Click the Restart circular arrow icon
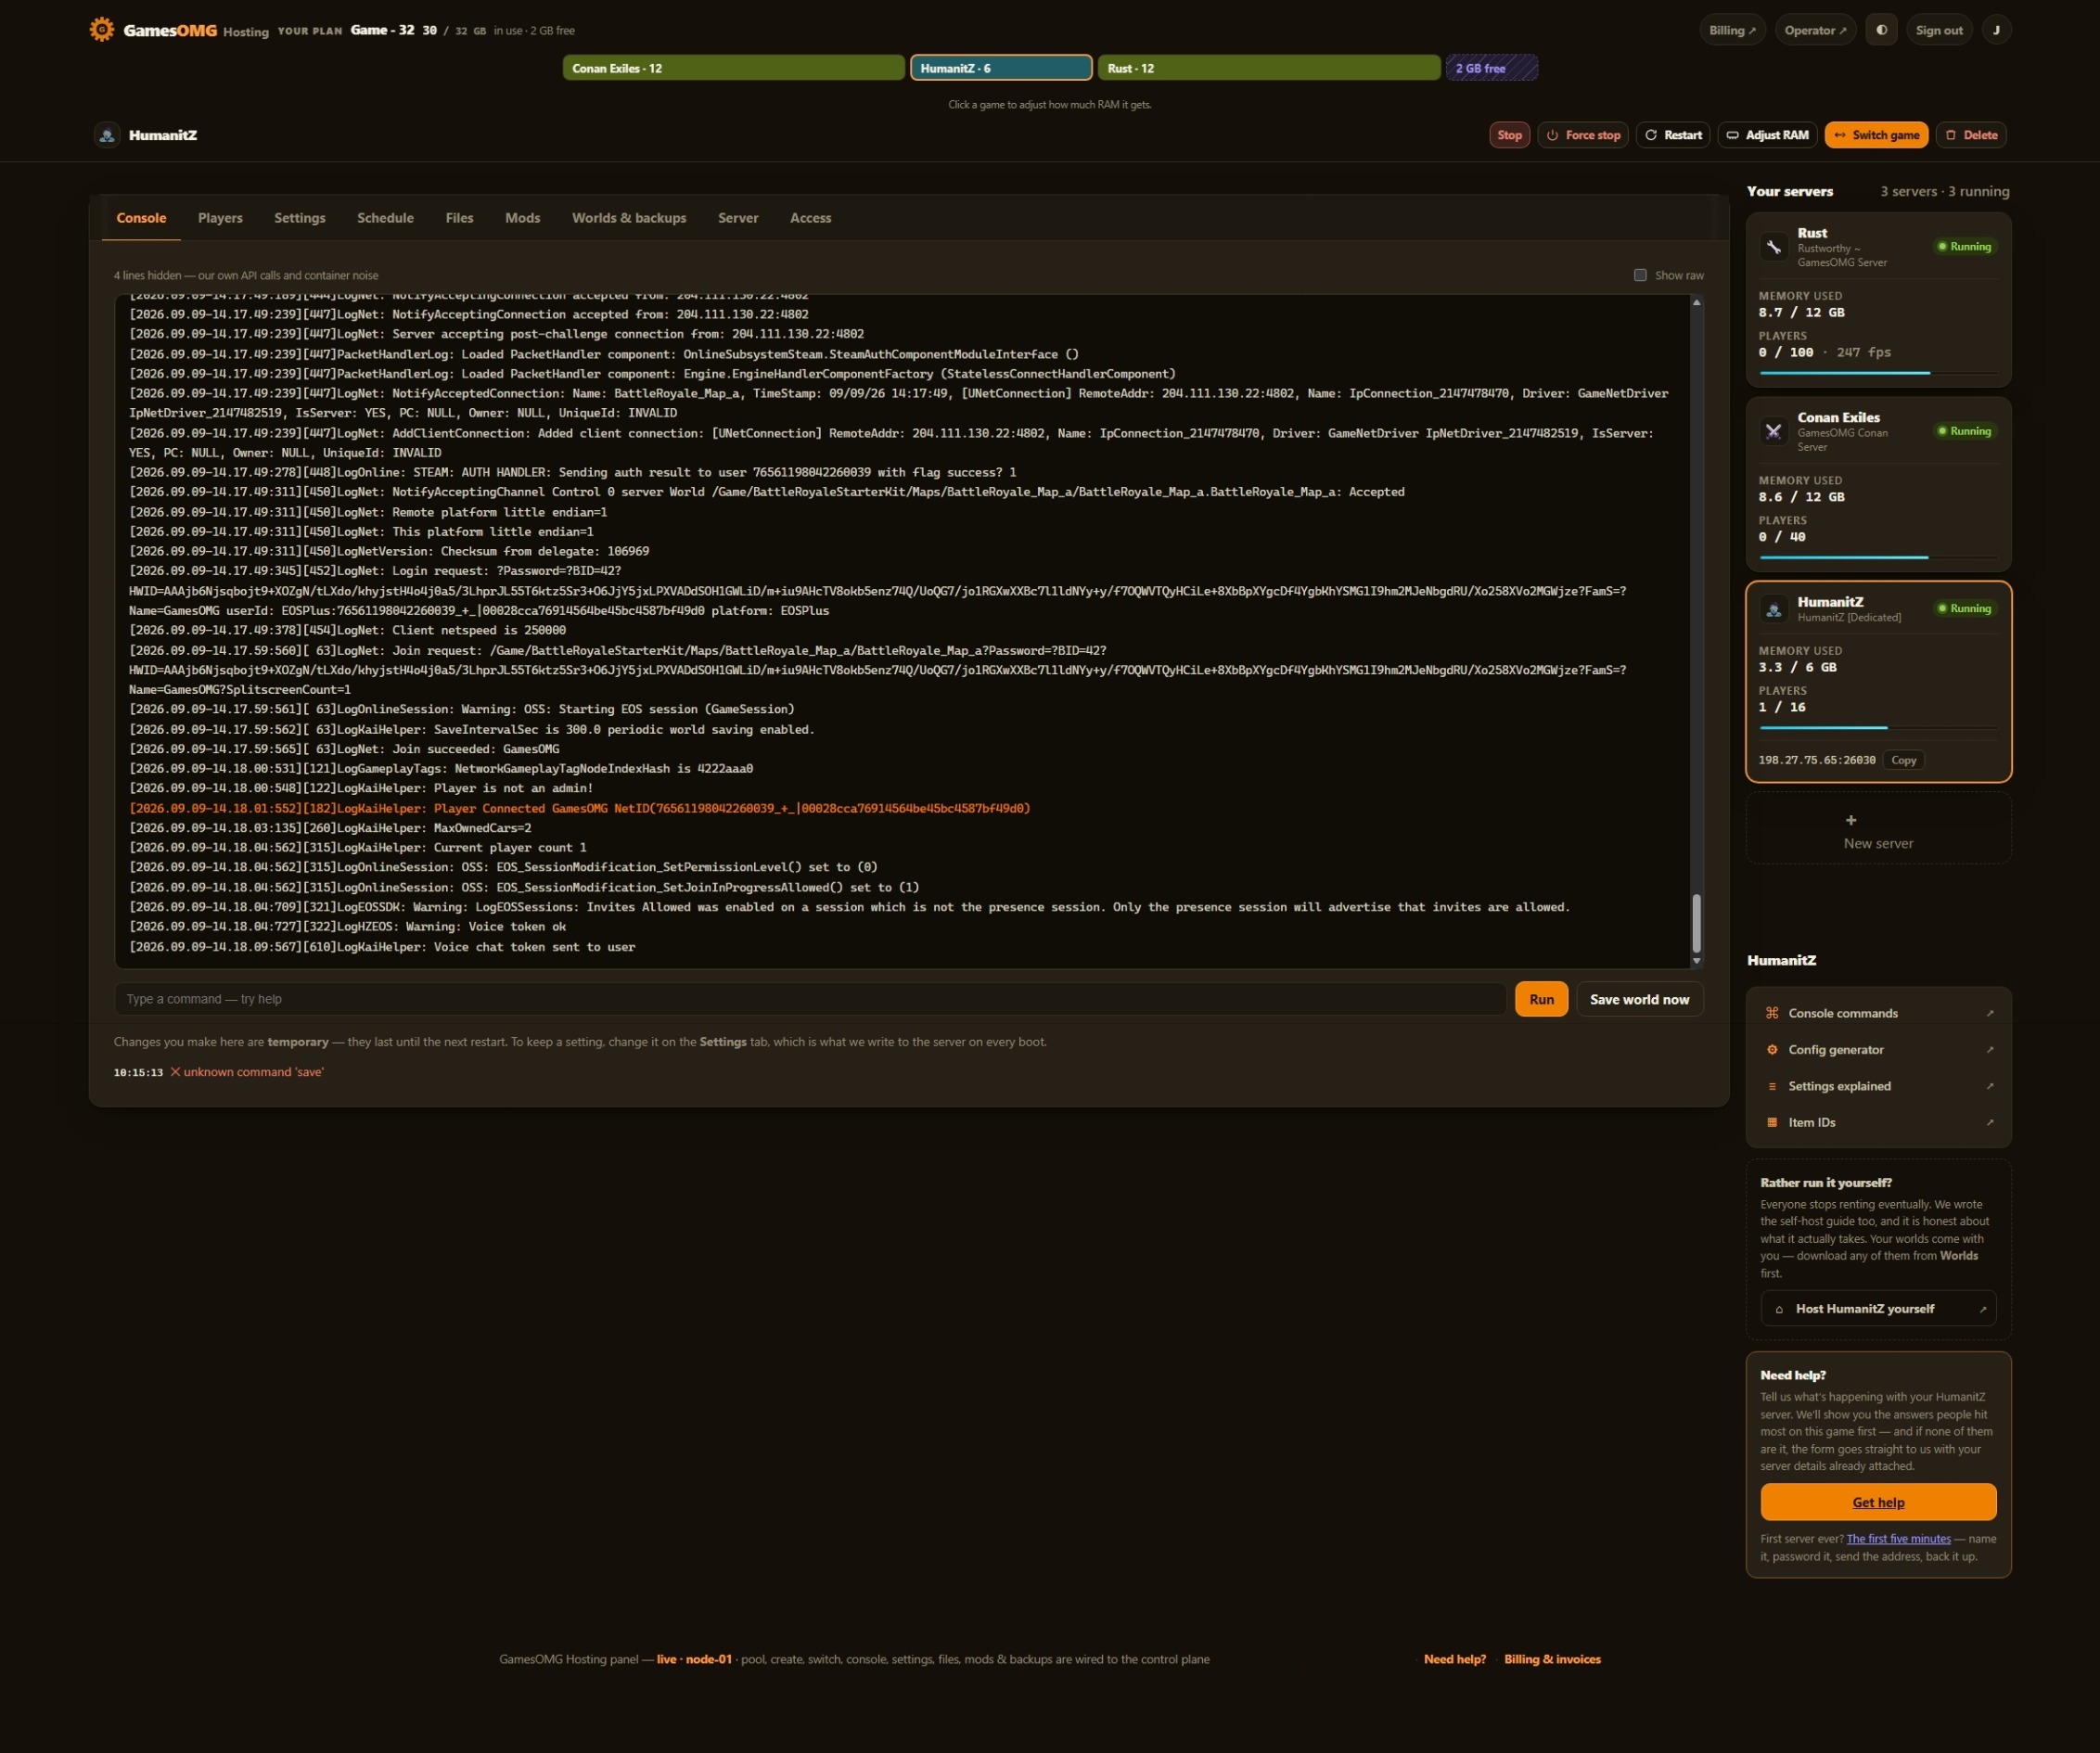This screenshot has width=2100, height=1753. (x=1651, y=135)
